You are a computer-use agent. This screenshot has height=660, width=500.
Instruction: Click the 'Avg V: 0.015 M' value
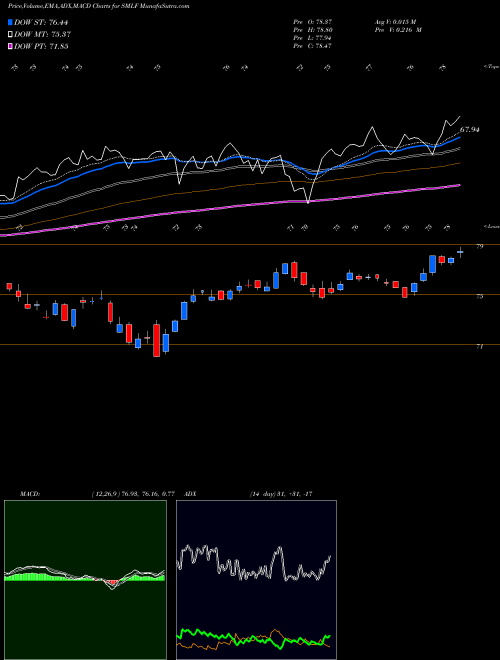(395, 22)
